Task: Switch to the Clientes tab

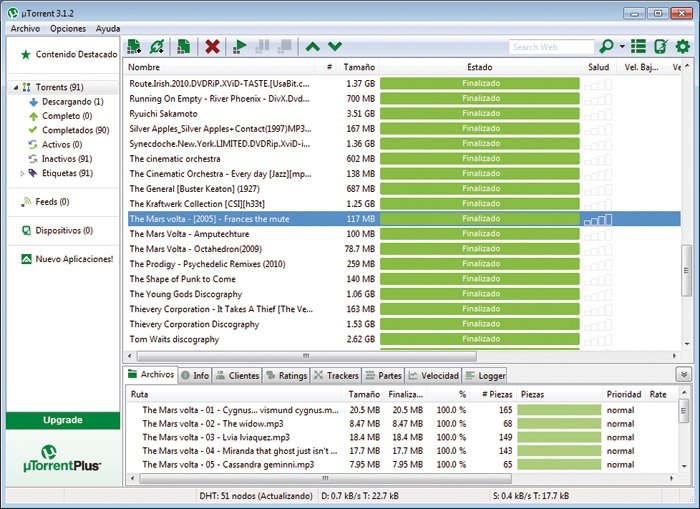Action: [238, 375]
